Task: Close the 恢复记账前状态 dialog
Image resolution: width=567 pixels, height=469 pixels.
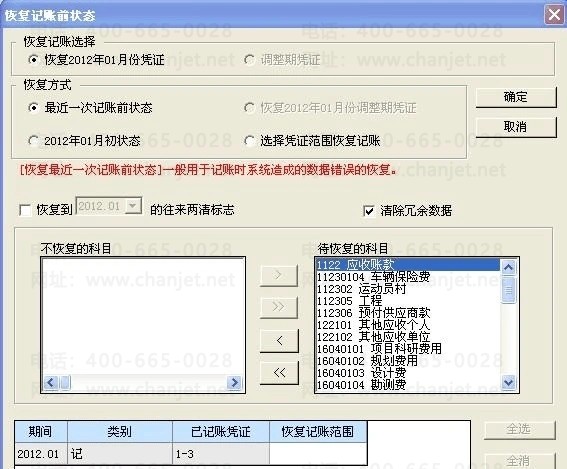Action: (x=554, y=15)
